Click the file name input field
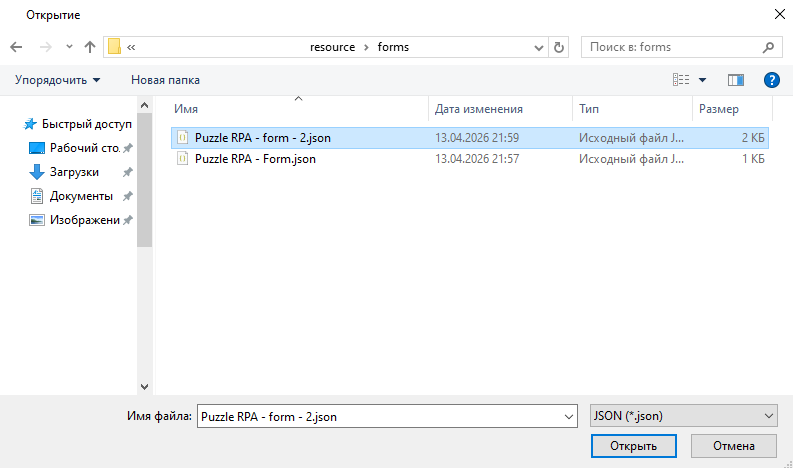 (378, 415)
